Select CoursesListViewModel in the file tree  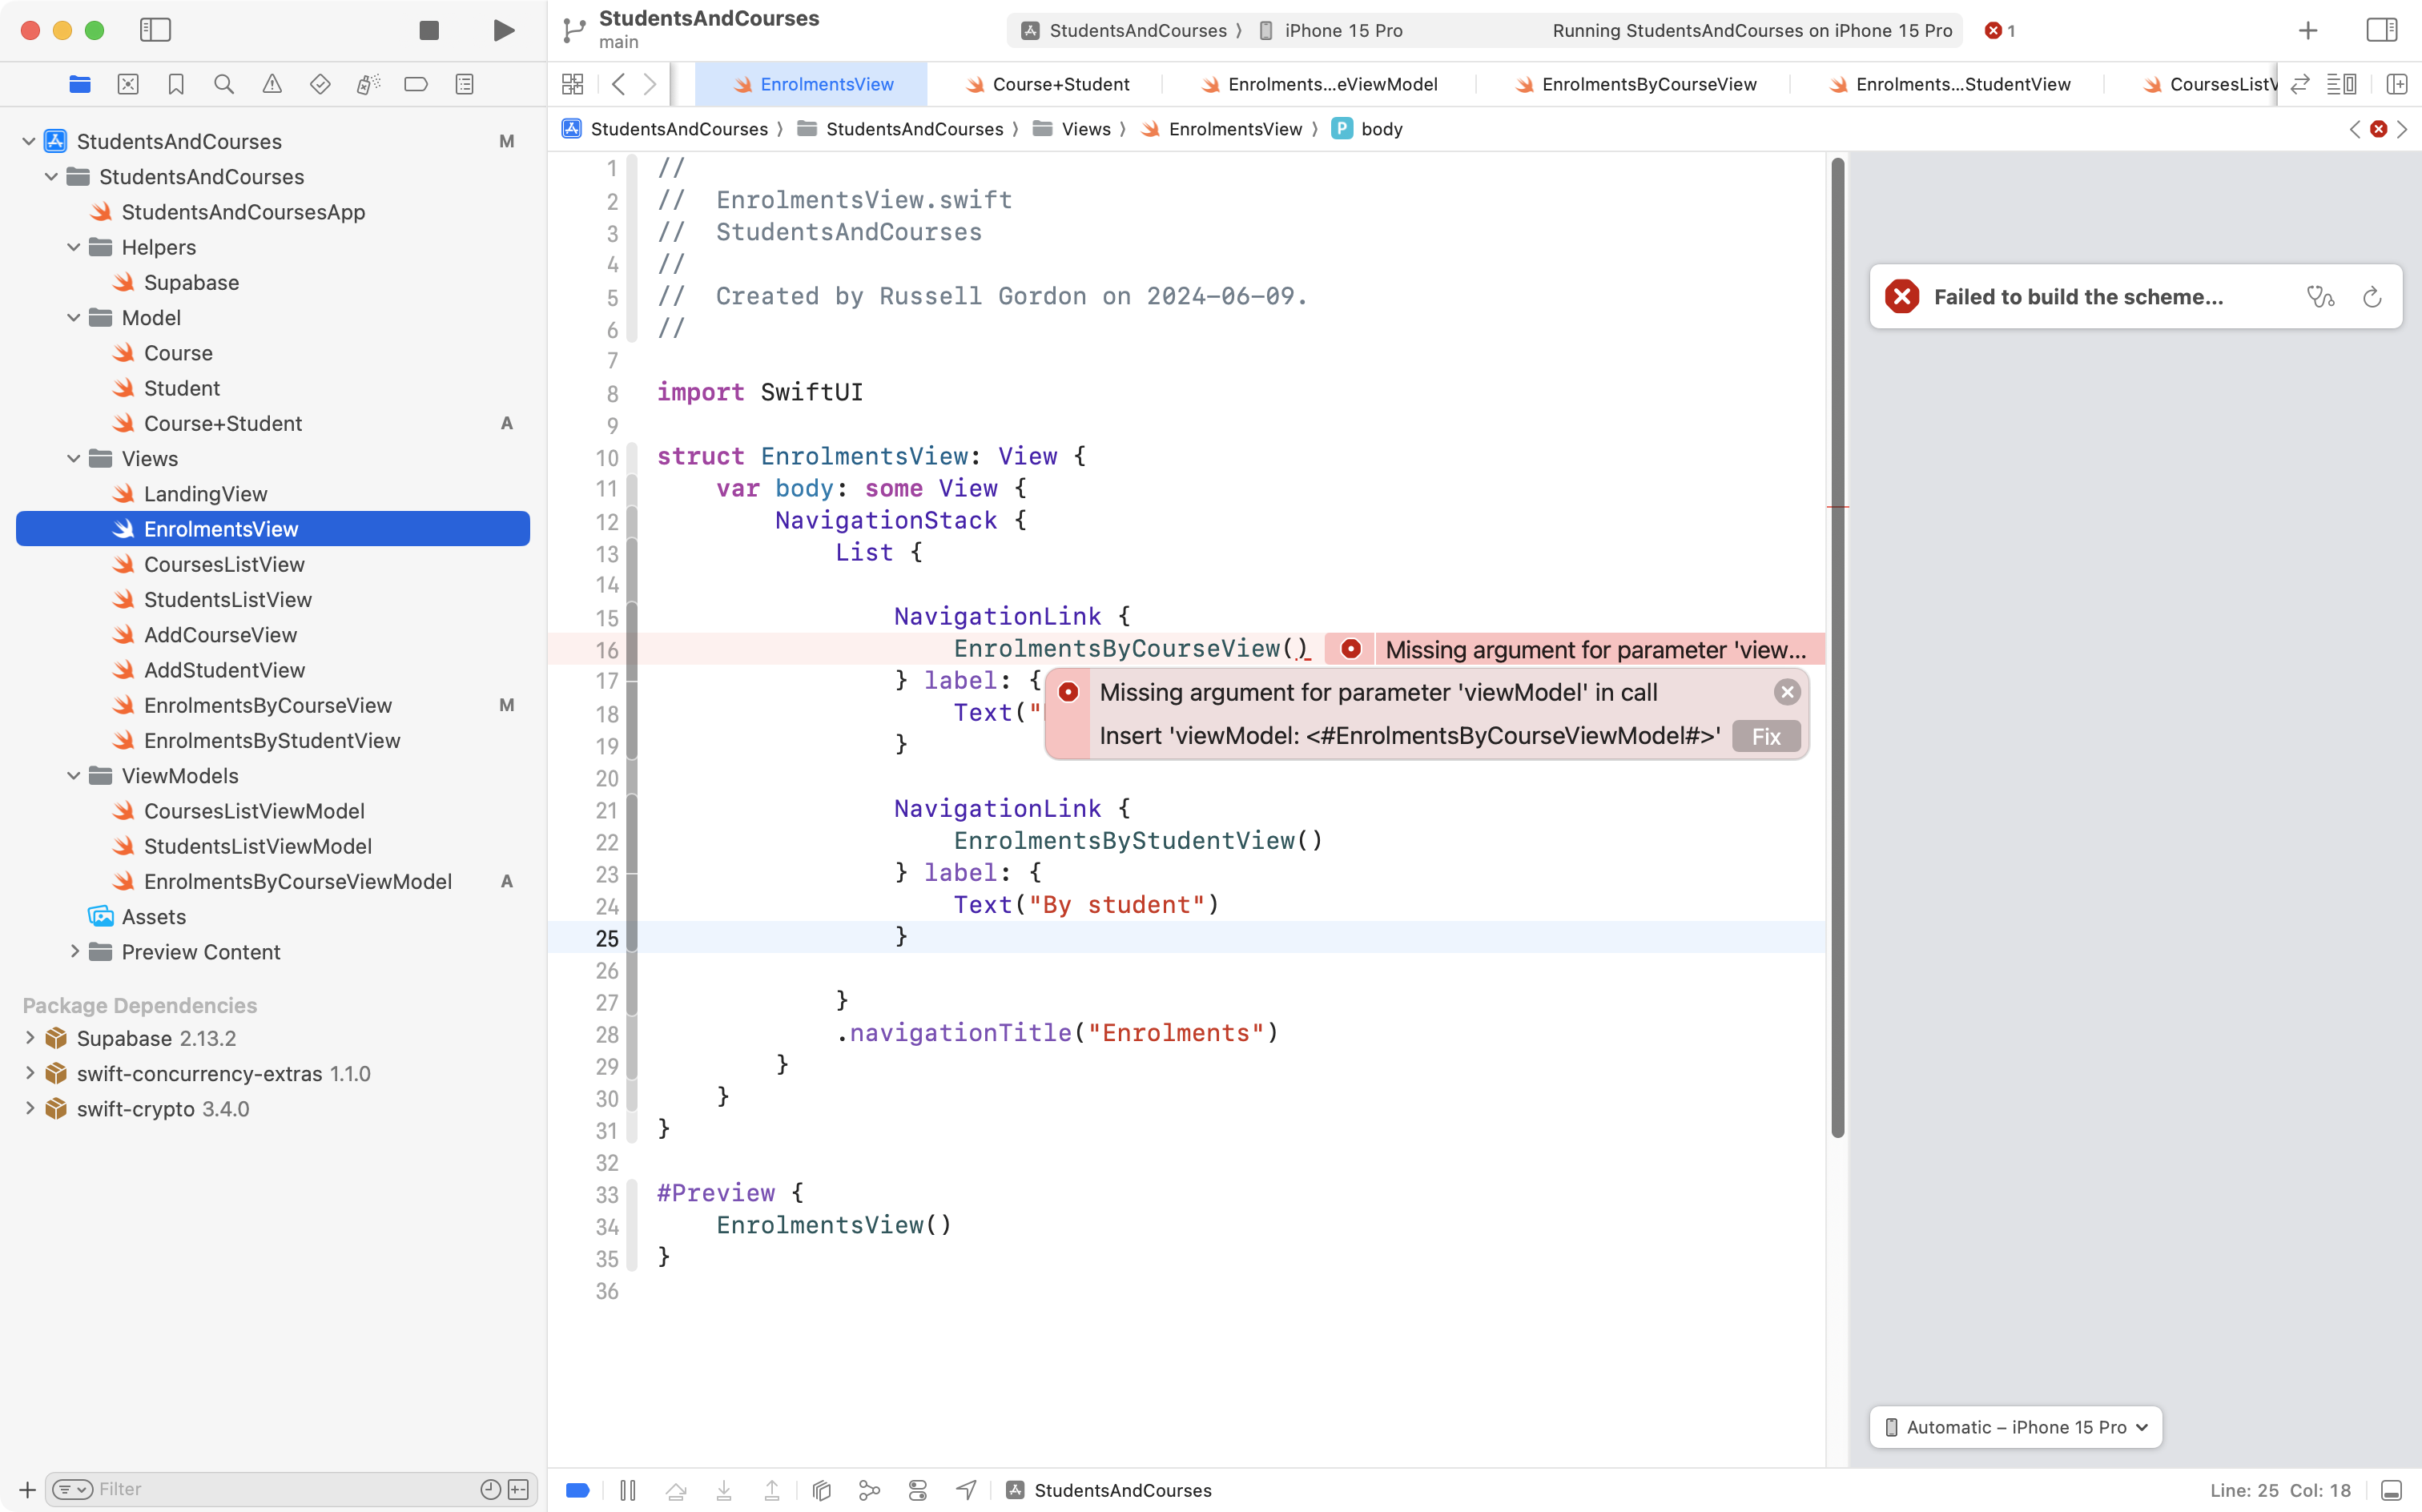254,811
